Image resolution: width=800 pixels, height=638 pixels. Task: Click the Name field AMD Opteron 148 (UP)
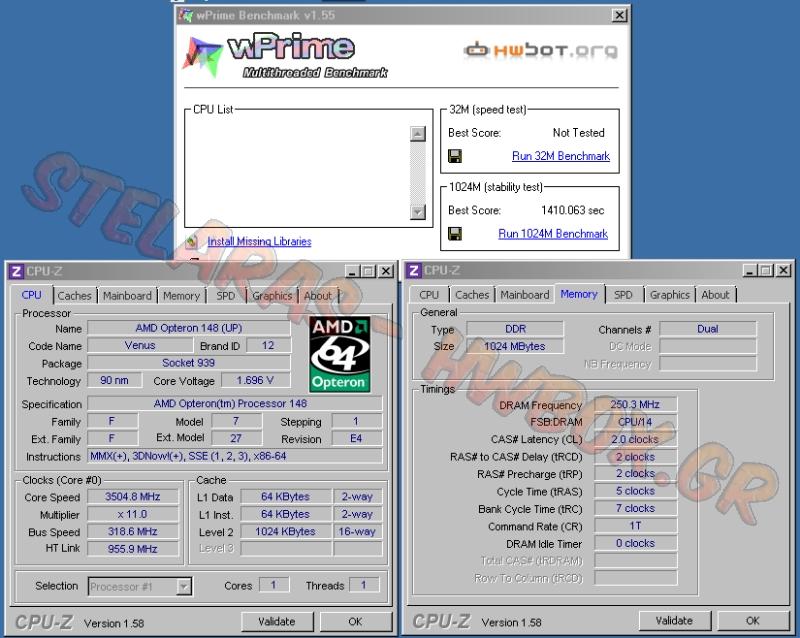[189, 328]
